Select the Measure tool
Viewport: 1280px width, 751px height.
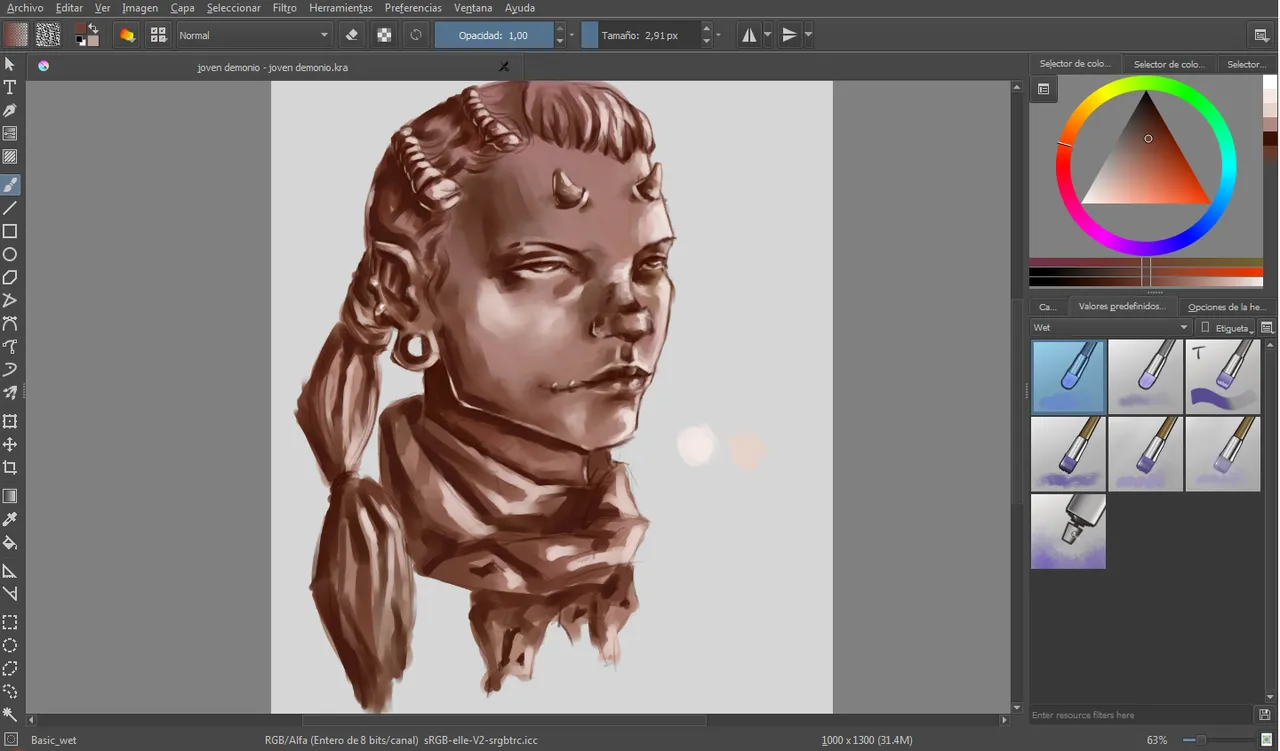(x=10, y=594)
